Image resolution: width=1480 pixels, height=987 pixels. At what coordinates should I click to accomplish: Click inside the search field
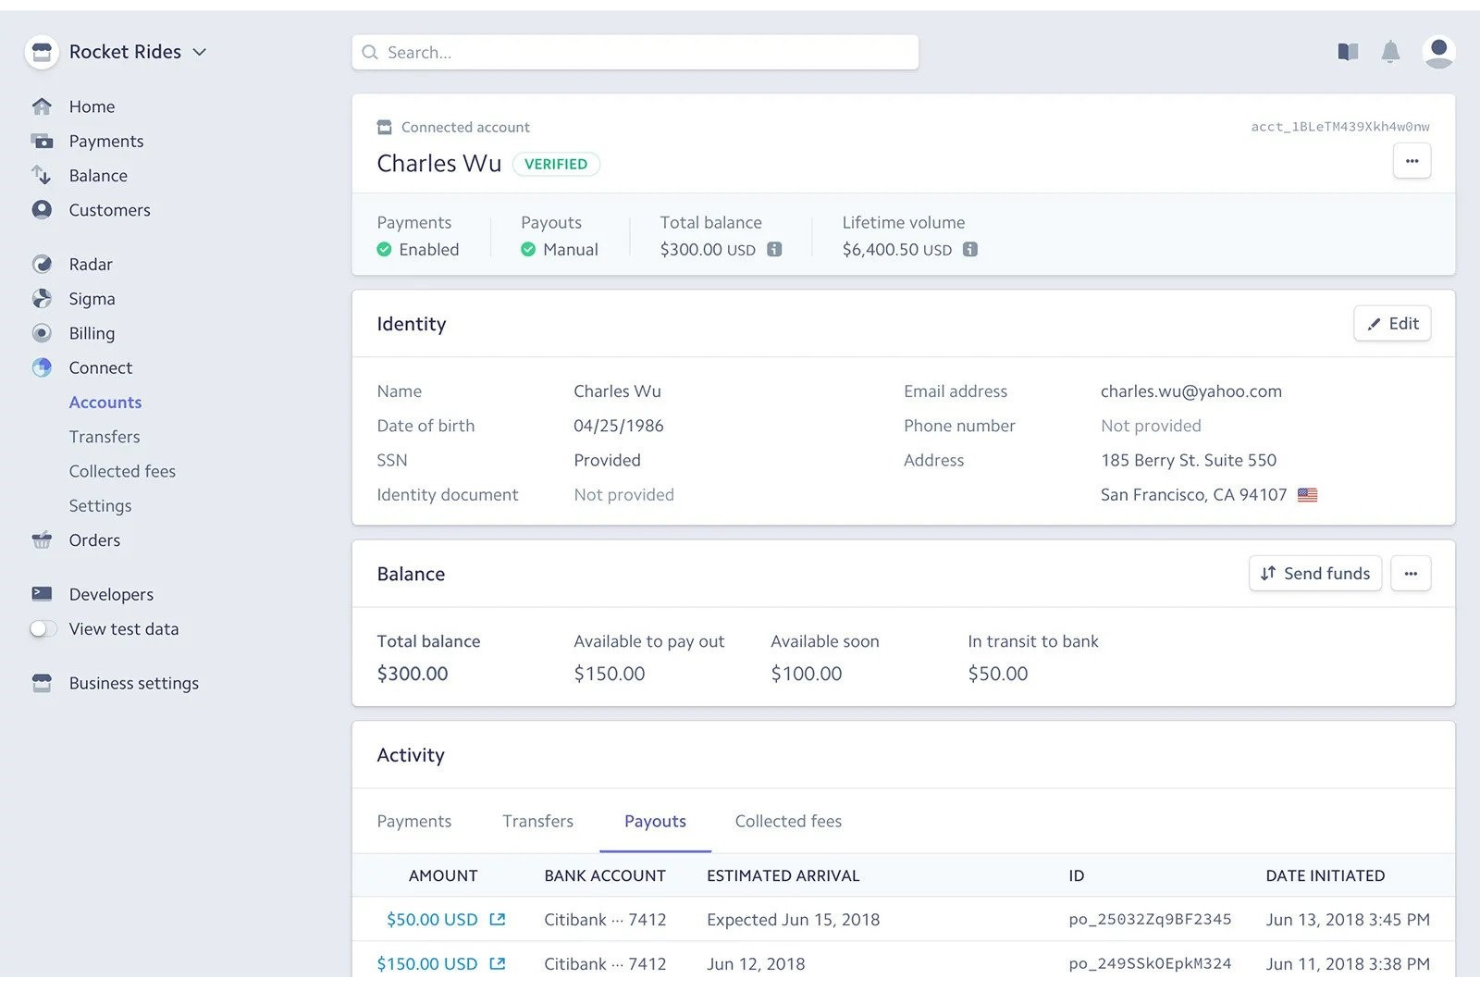pyautogui.click(x=635, y=52)
